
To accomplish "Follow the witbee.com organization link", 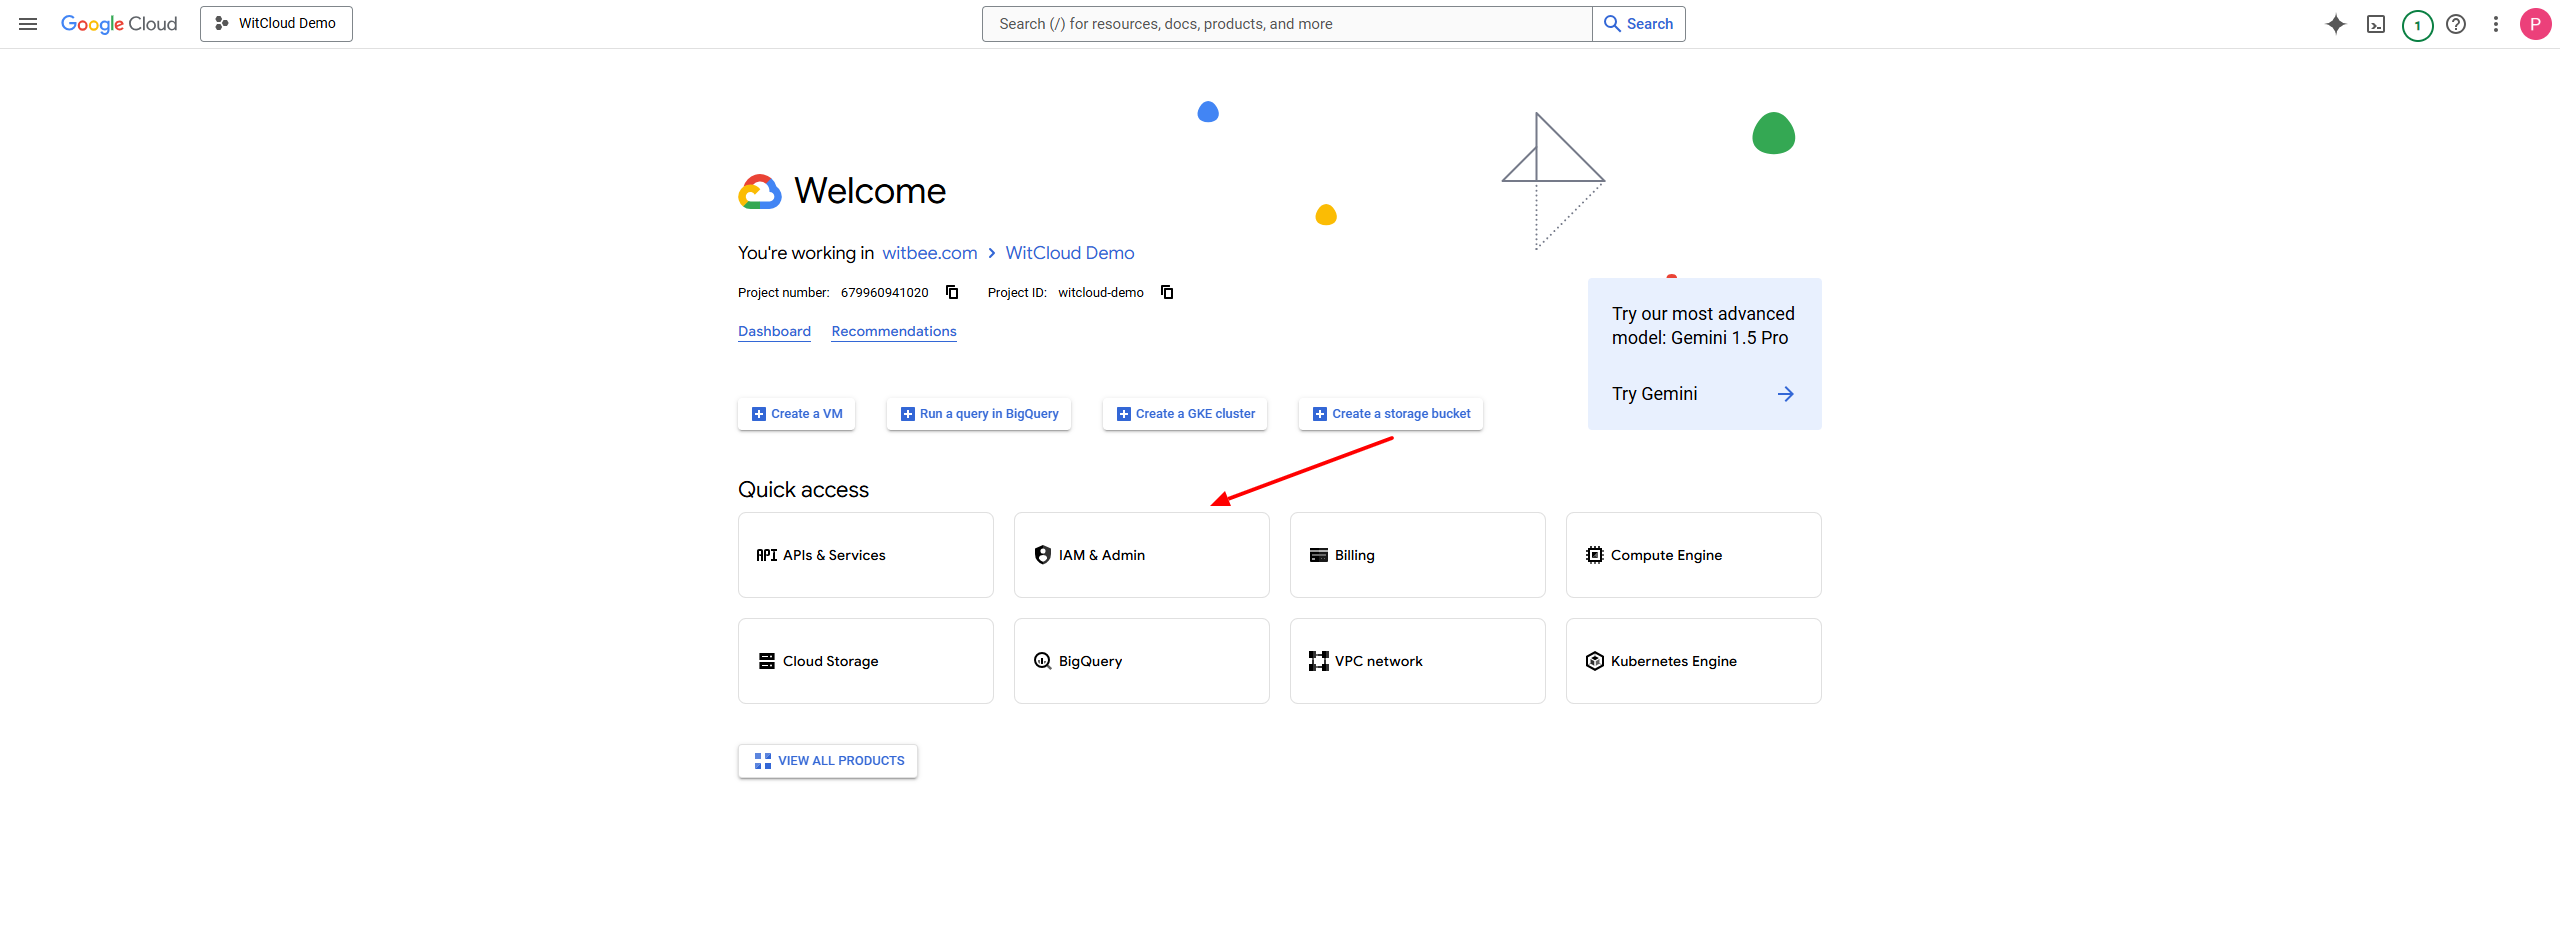I will click(x=929, y=253).
